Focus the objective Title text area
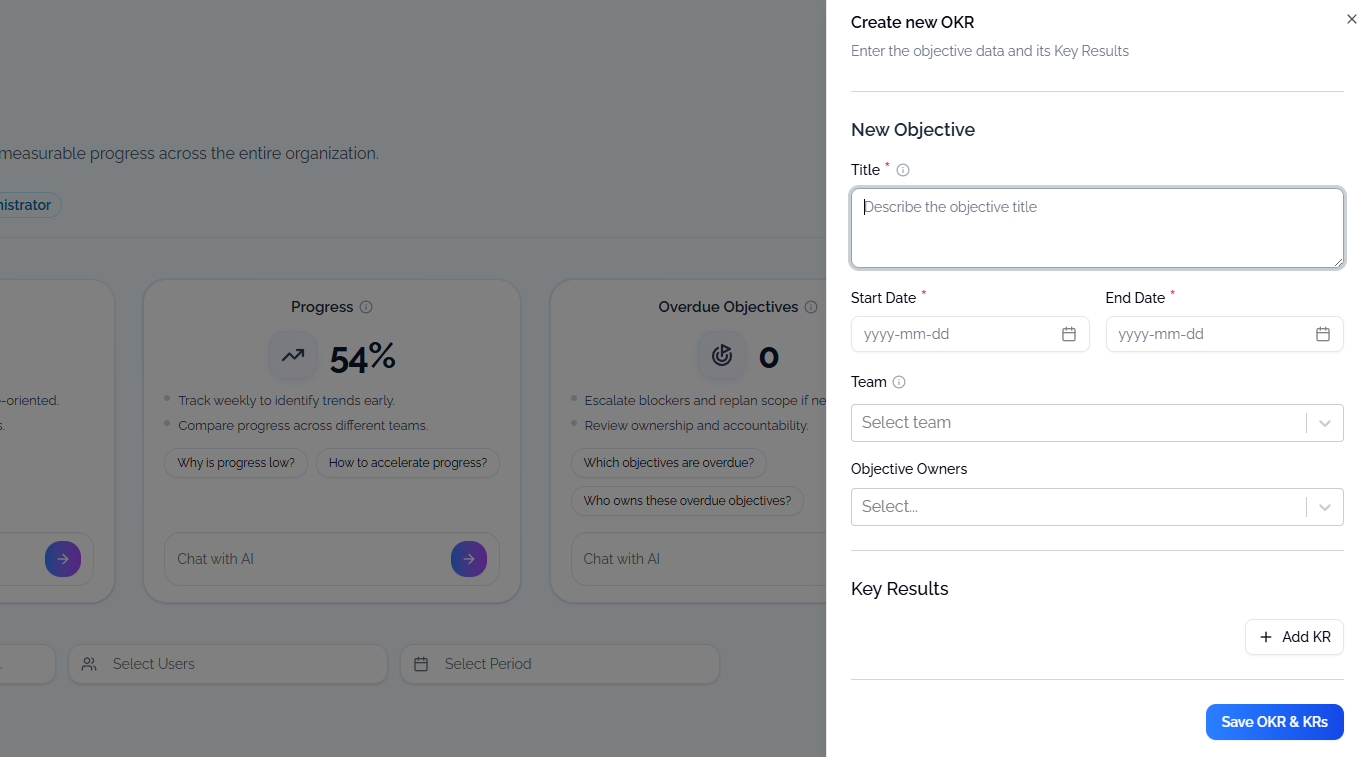This screenshot has height=757, width=1367. pos(1097,228)
